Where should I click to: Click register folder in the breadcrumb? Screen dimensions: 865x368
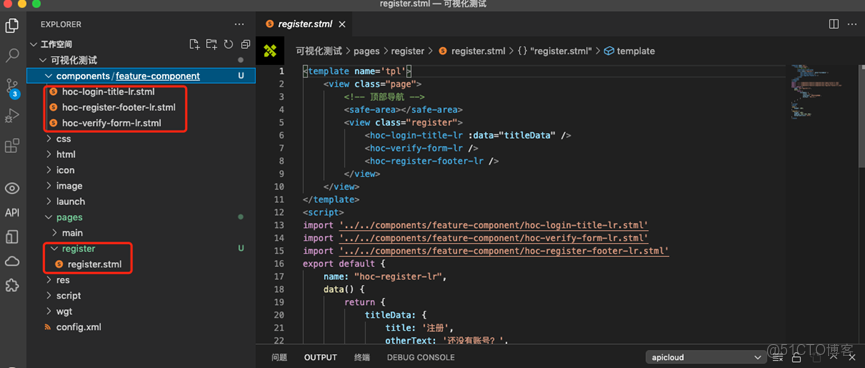pyautogui.click(x=408, y=51)
